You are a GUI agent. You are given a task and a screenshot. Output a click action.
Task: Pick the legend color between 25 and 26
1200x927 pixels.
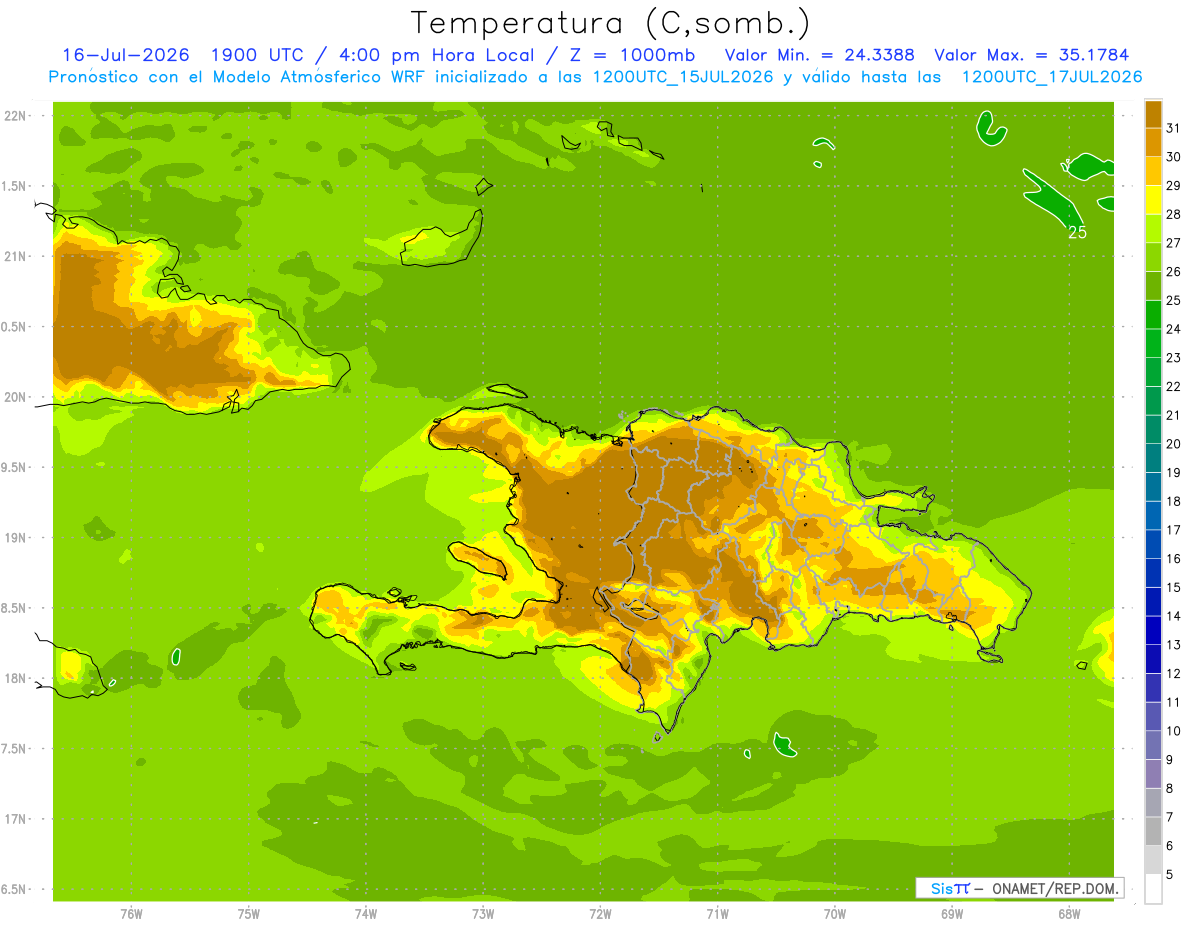(x=1153, y=286)
